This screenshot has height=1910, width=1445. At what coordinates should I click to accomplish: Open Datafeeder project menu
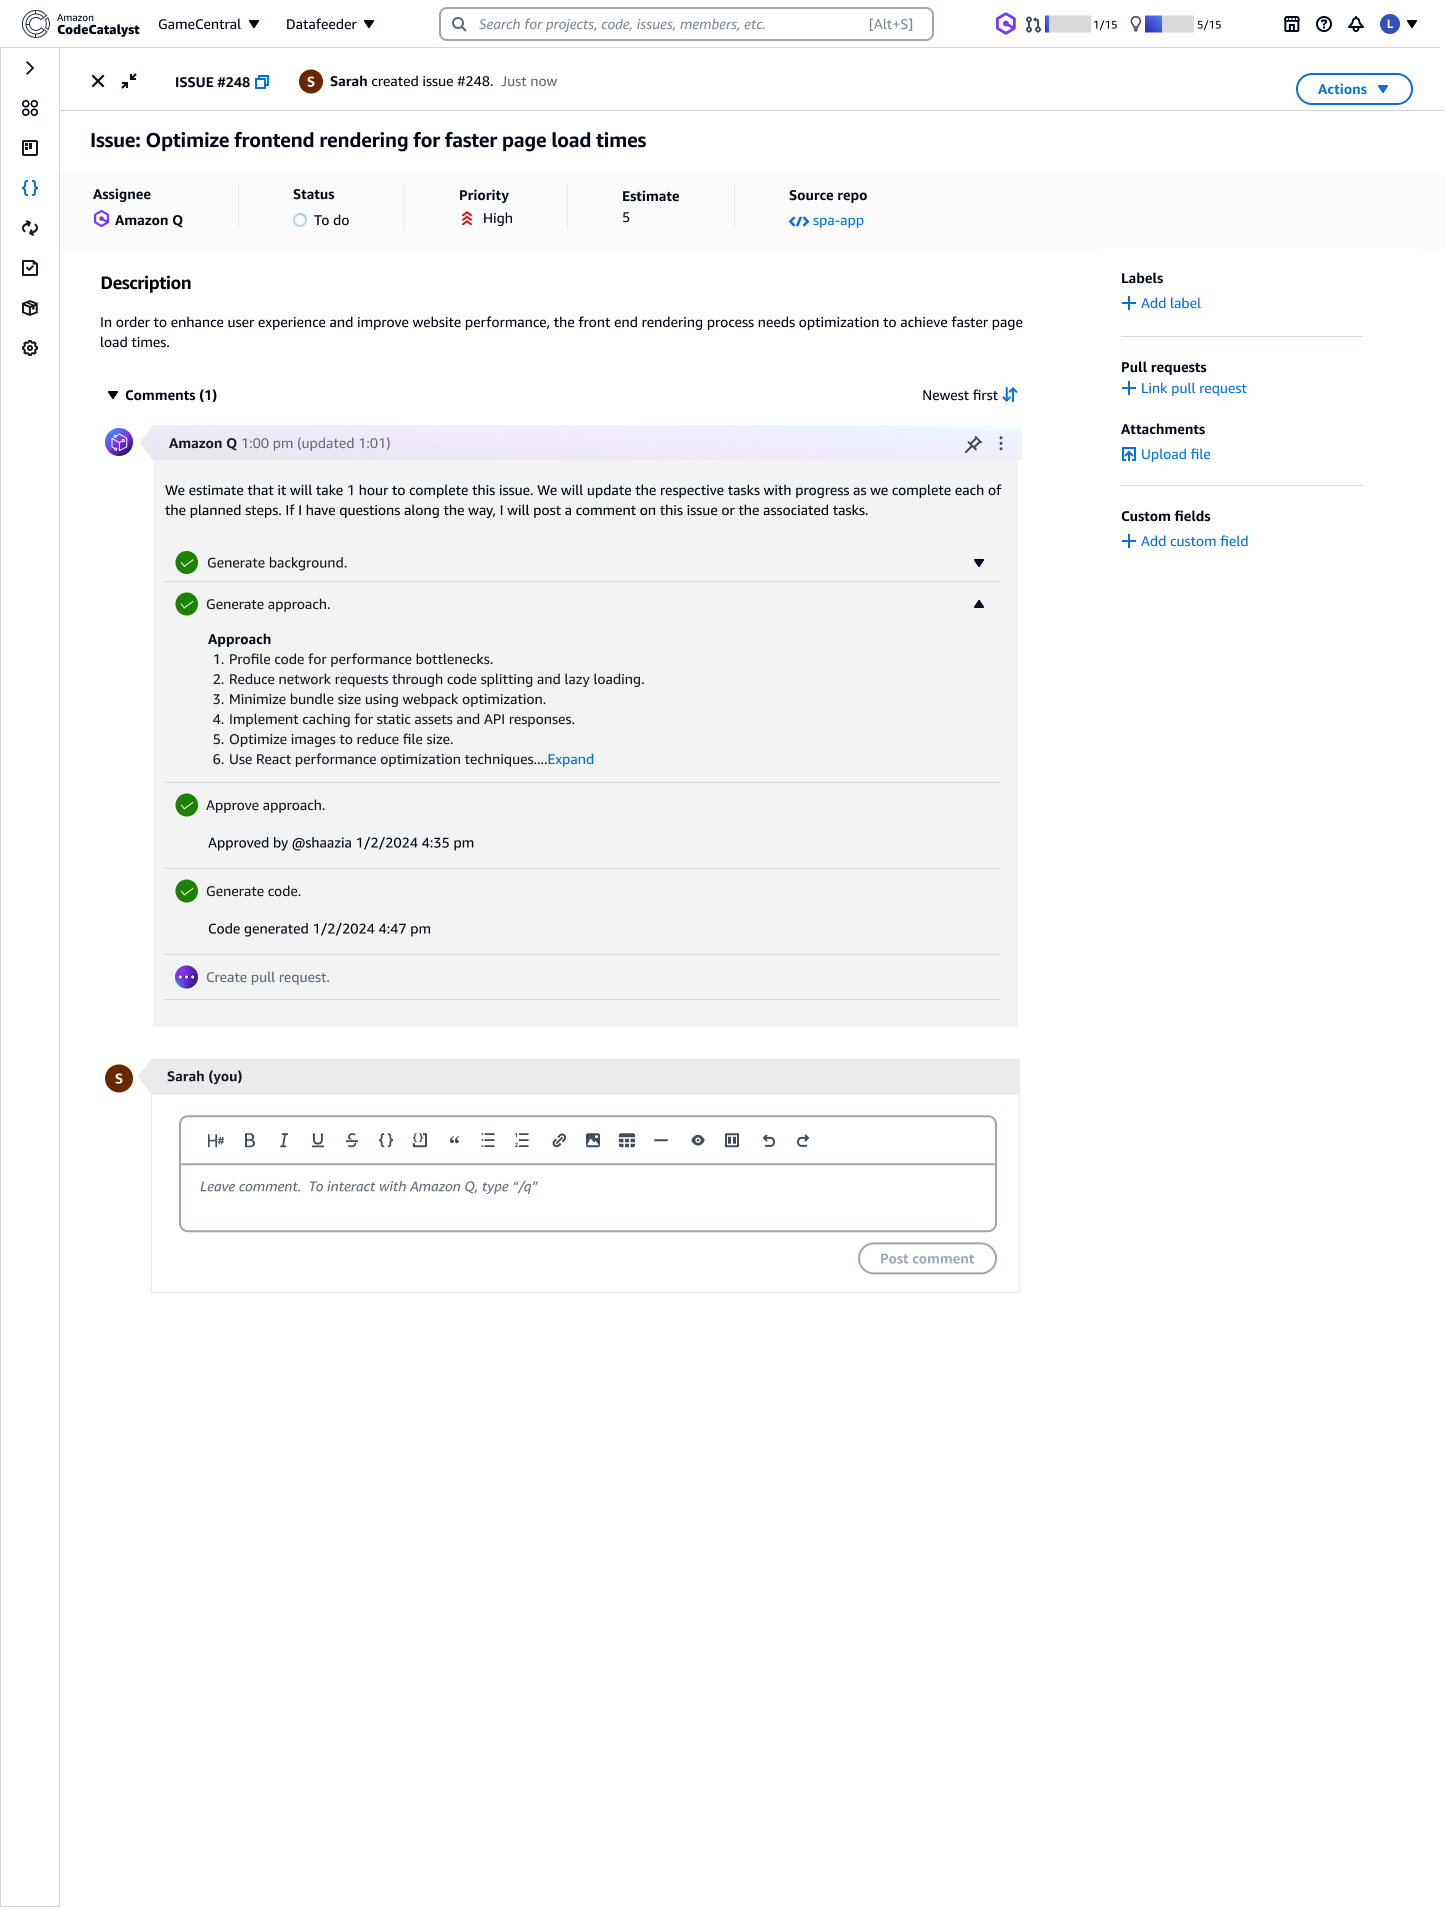tap(330, 24)
